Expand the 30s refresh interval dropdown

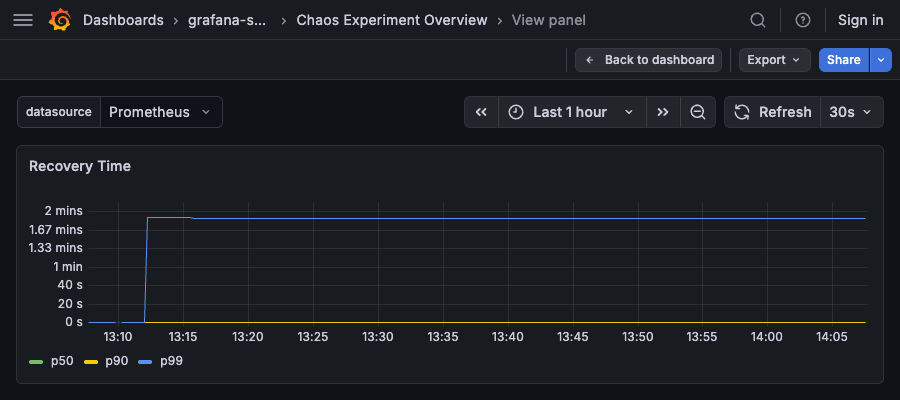click(x=852, y=112)
